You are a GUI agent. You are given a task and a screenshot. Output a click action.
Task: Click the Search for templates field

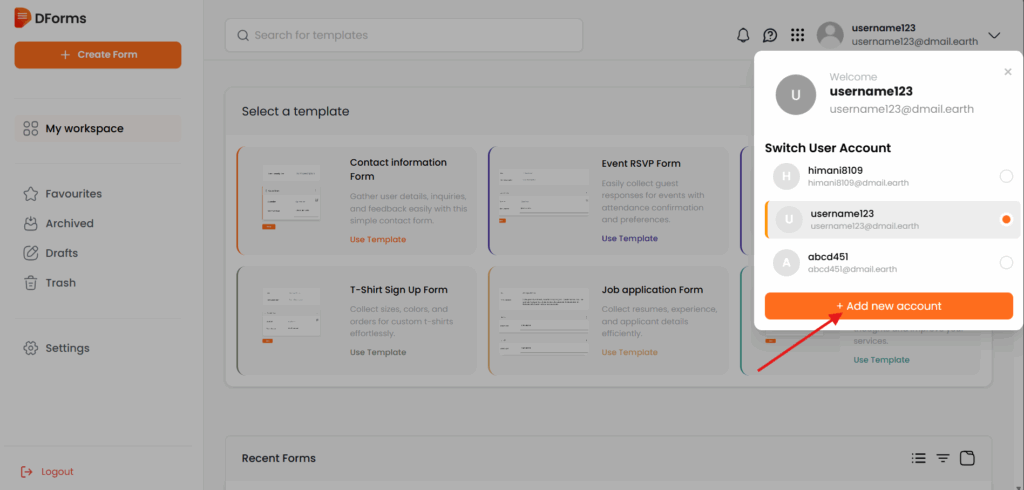pos(404,35)
